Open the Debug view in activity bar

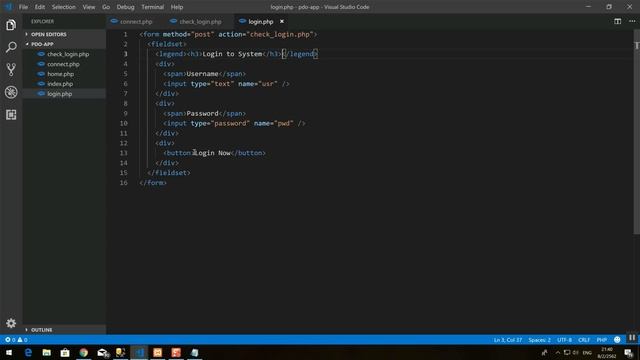click(x=11, y=92)
